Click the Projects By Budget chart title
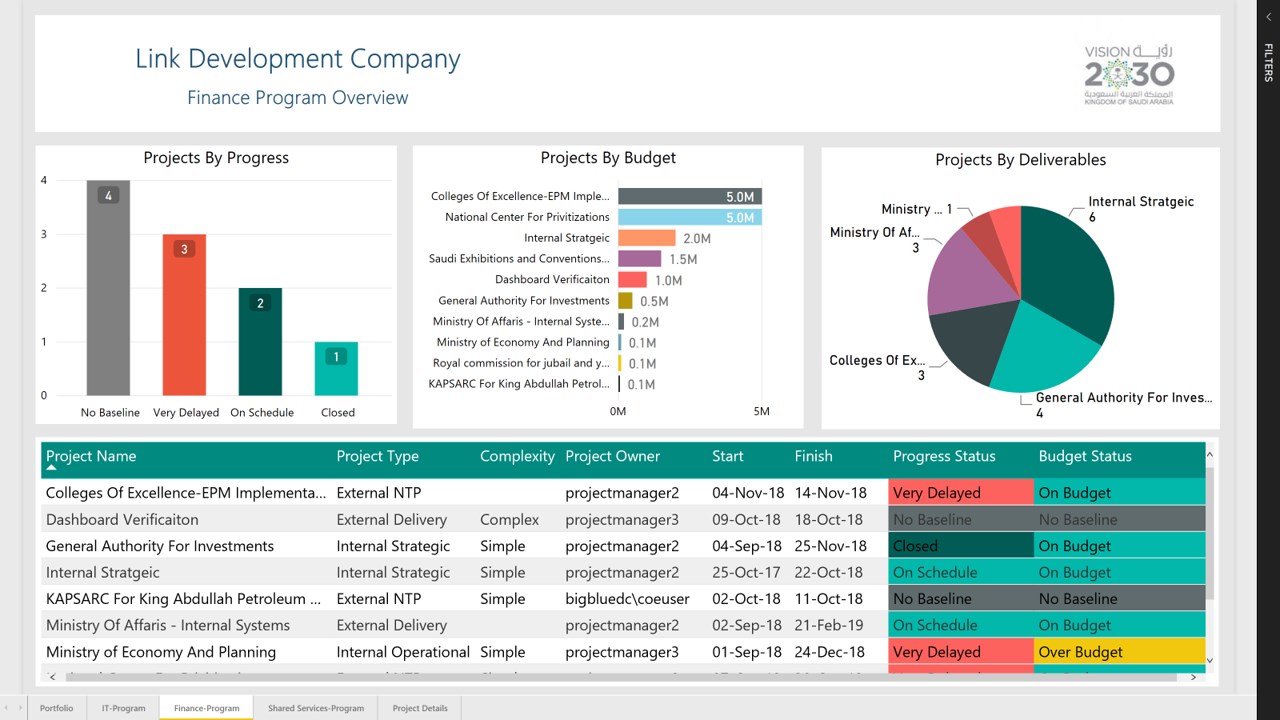Viewport: 1280px width, 720px height. click(x=608, y=158)
